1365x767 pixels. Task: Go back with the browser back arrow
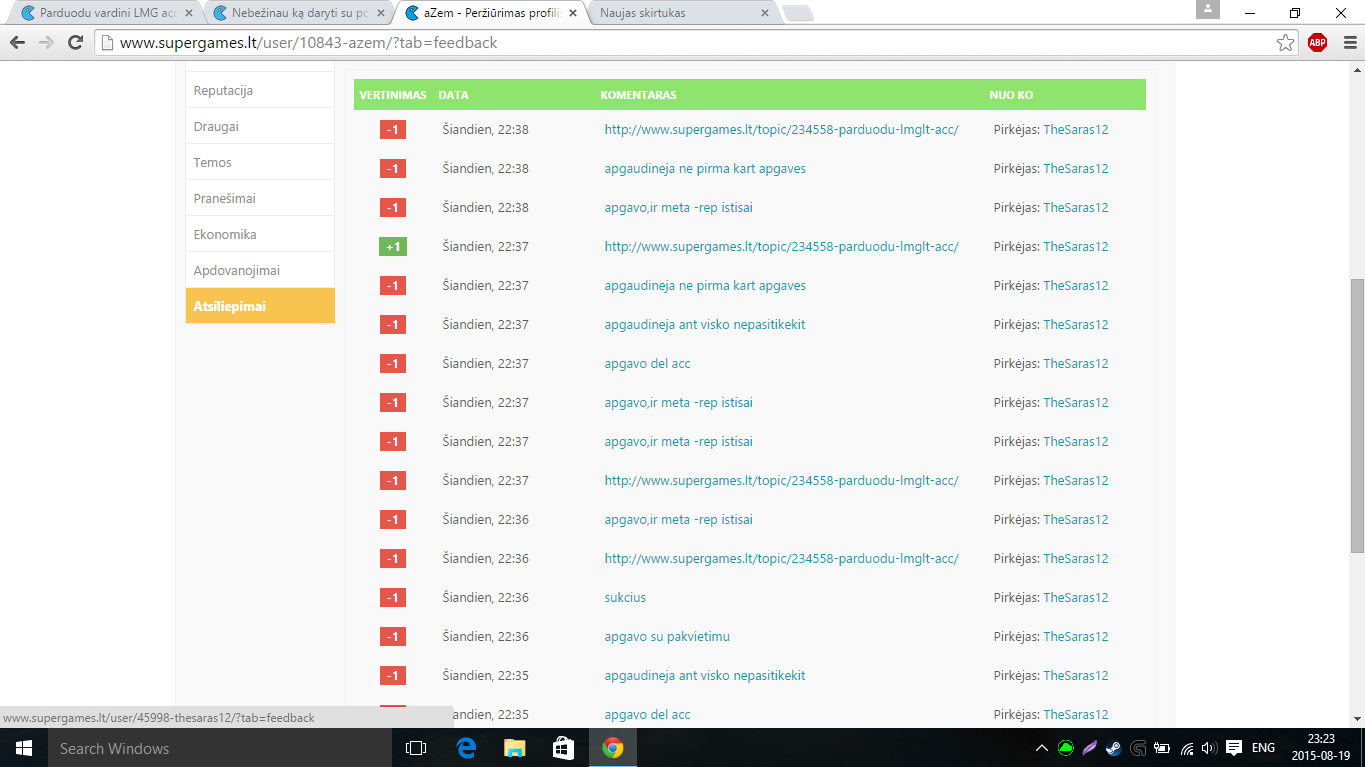(x=17, y=43)
